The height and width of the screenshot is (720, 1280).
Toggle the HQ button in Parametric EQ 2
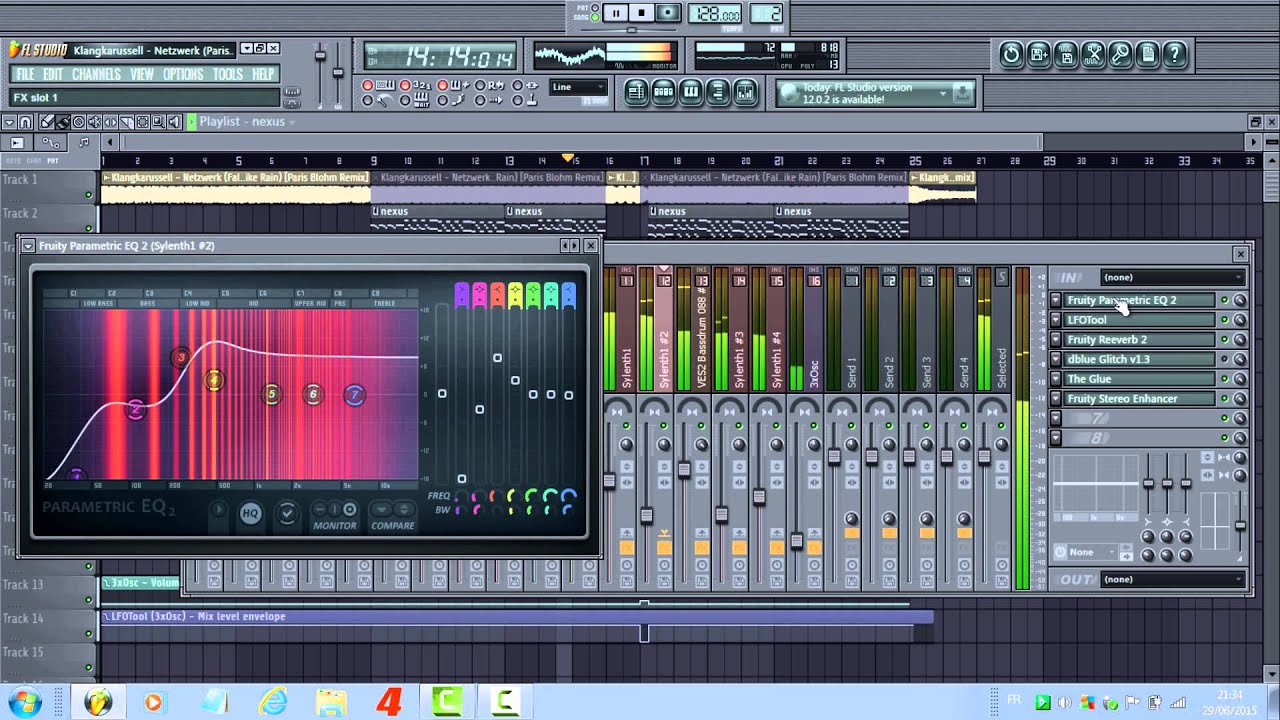[250, 513]
